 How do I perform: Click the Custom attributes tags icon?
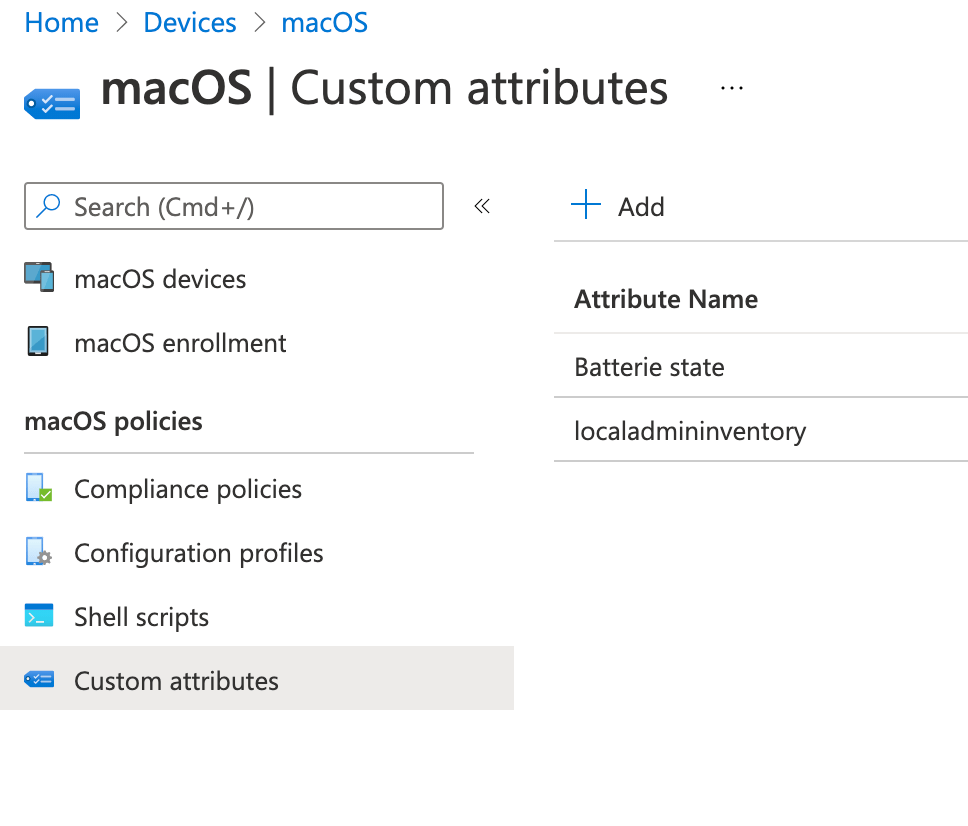[x=38, y=679]
